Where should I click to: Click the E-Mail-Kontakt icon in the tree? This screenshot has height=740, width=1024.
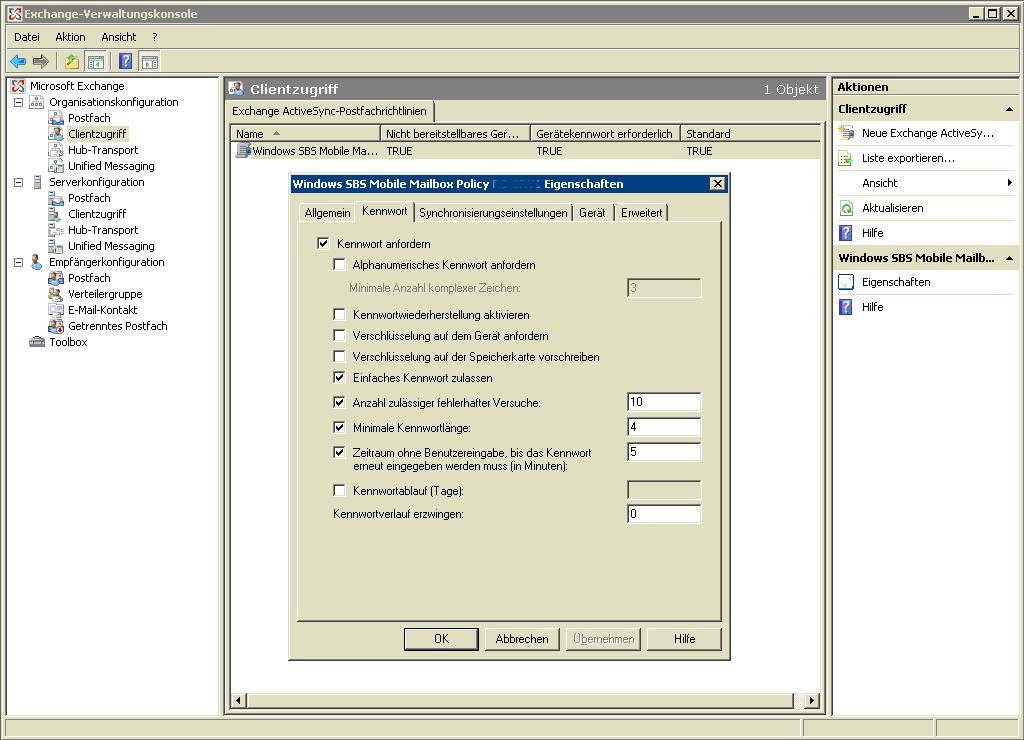tap(56, 310)
